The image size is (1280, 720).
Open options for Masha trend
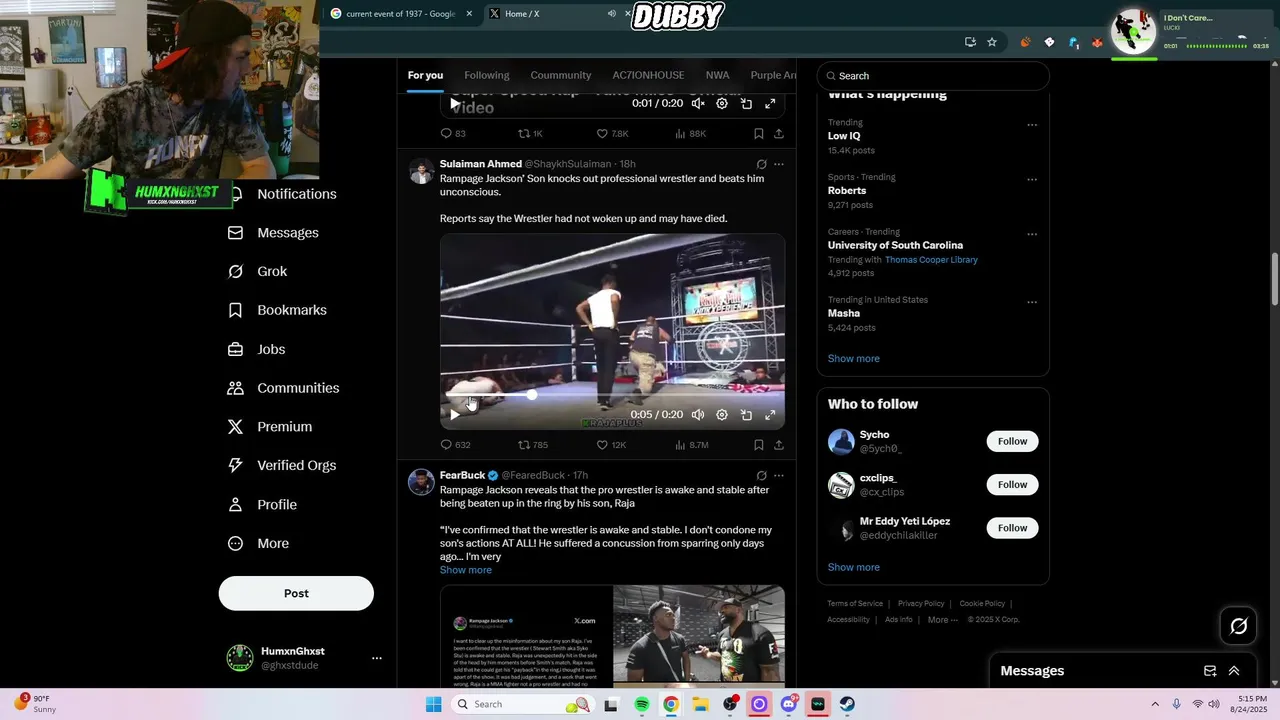1032,302
